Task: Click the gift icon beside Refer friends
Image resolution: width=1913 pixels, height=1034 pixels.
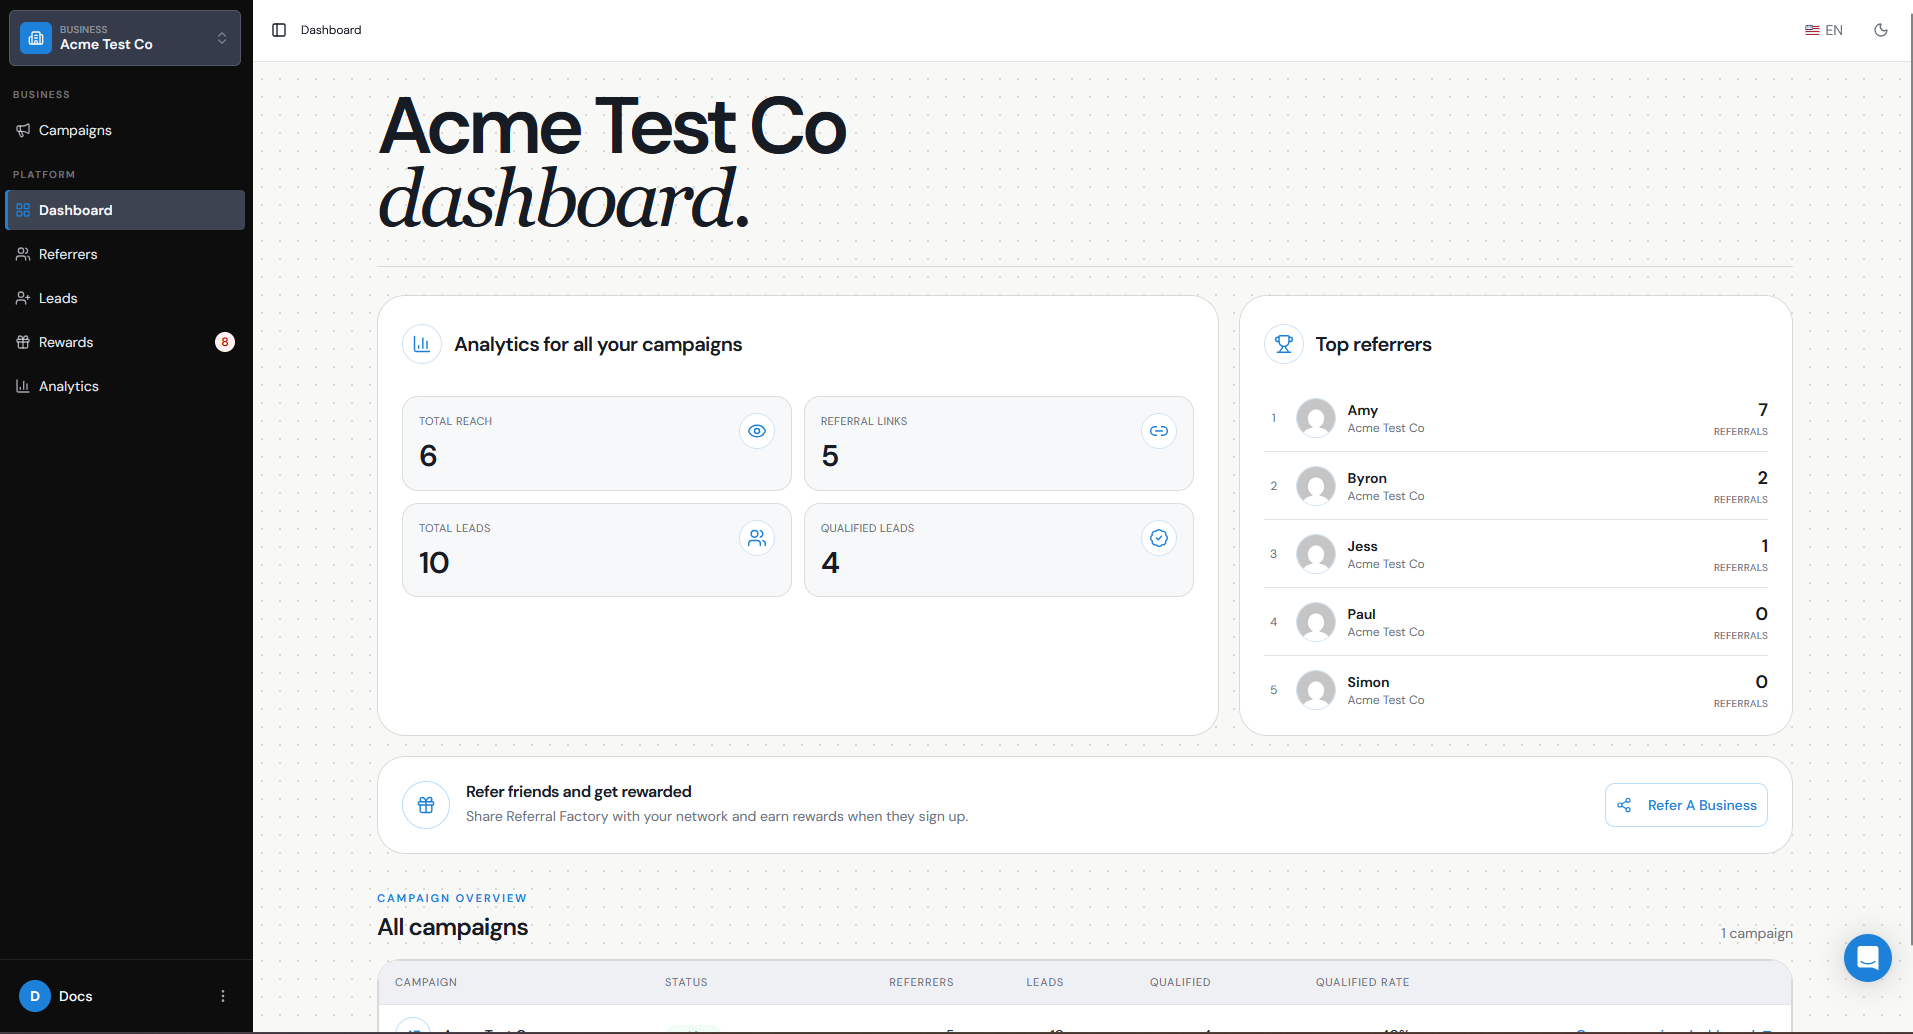Action: tap(426, 805)
